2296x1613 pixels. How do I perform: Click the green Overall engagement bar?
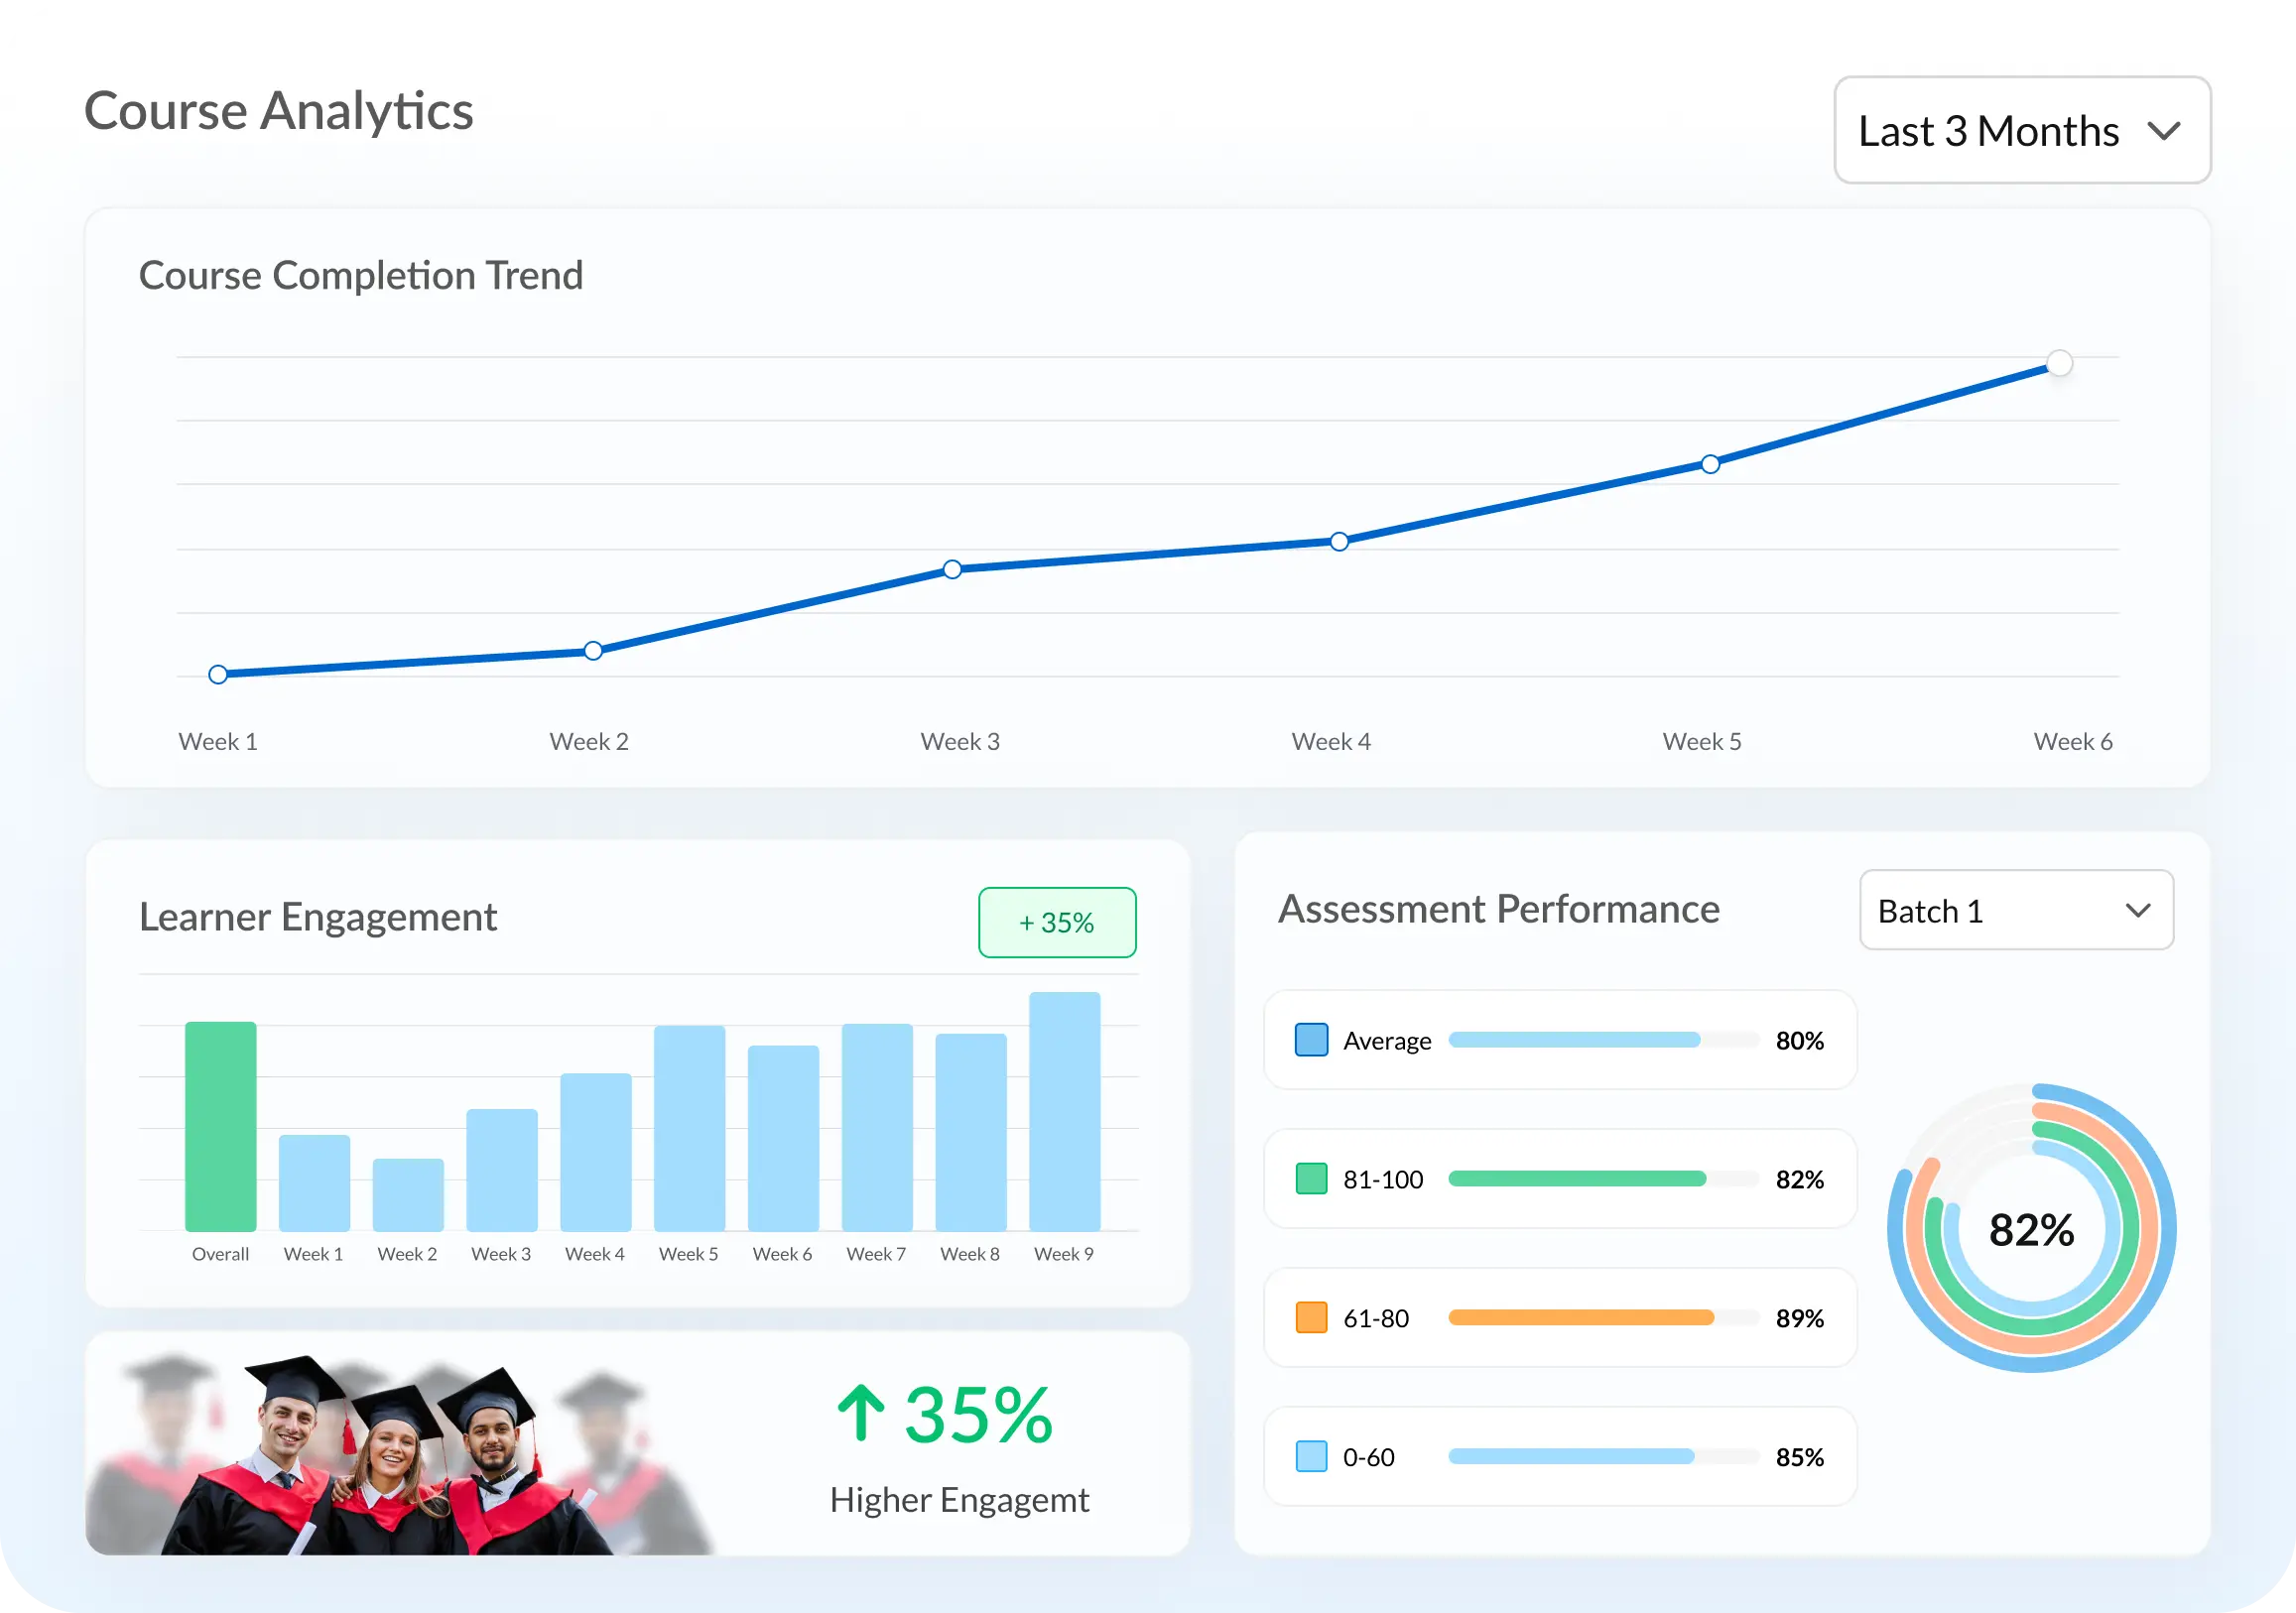(x=220, y=1126)
